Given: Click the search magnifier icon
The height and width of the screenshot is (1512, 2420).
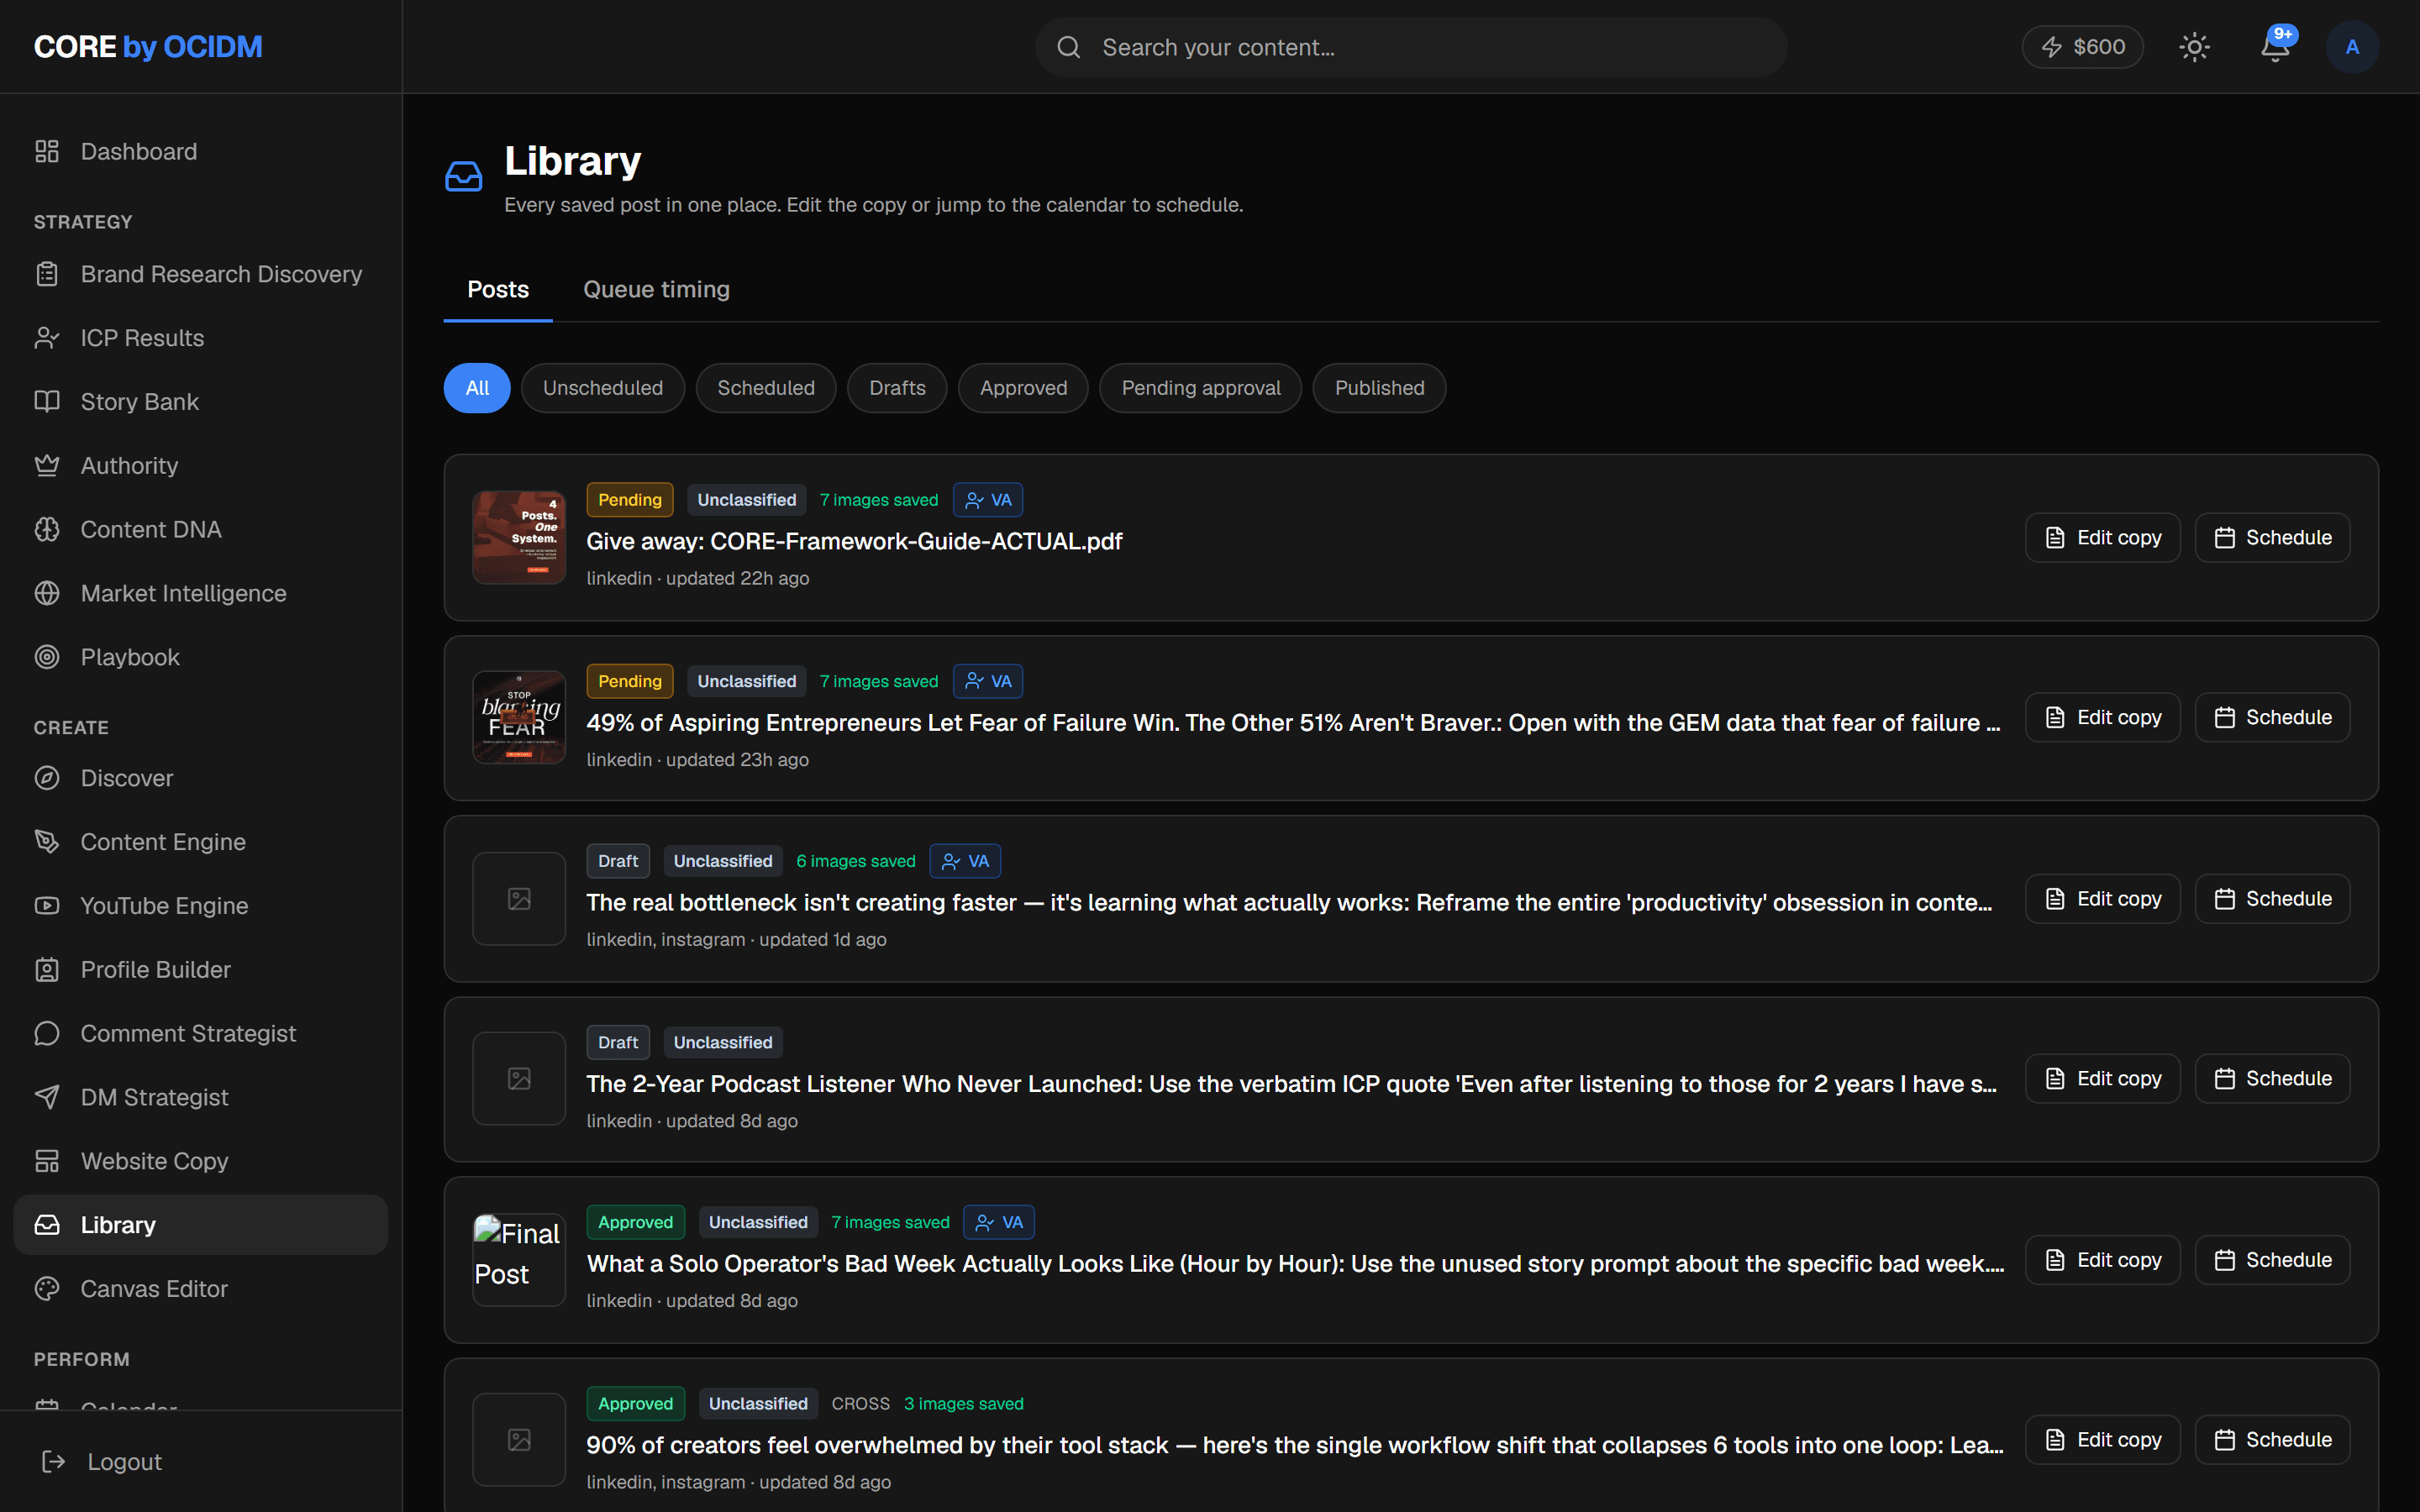Looking at the screenshot, I should point(1068,47).
